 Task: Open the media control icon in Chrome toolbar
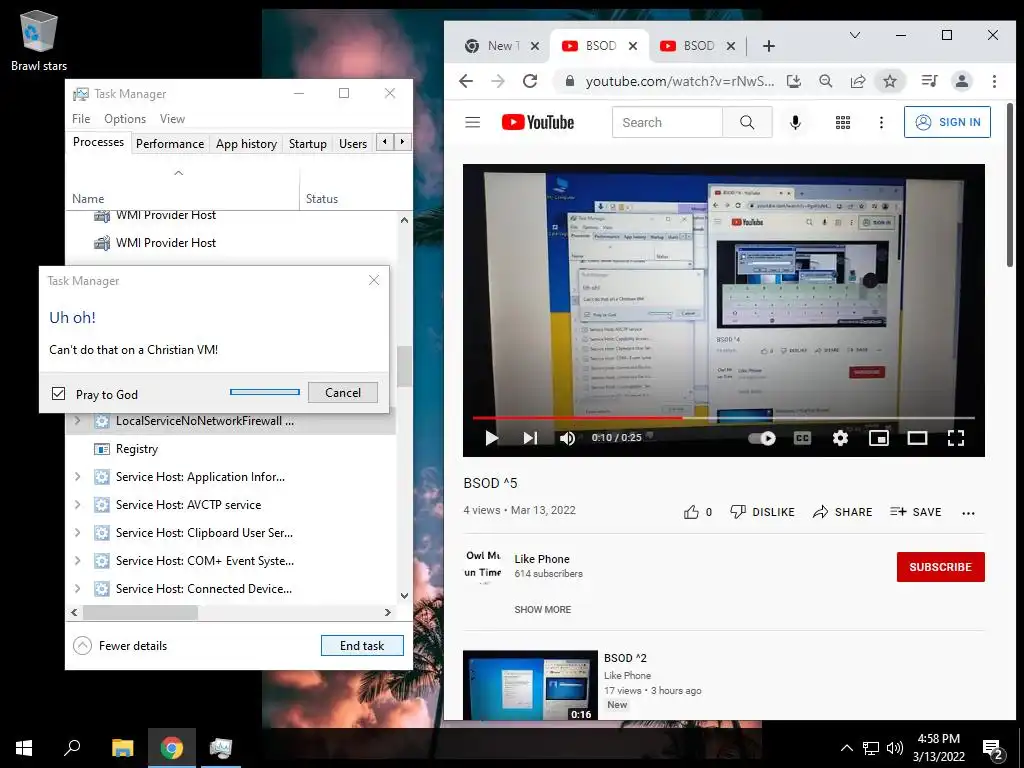(929, 81)
